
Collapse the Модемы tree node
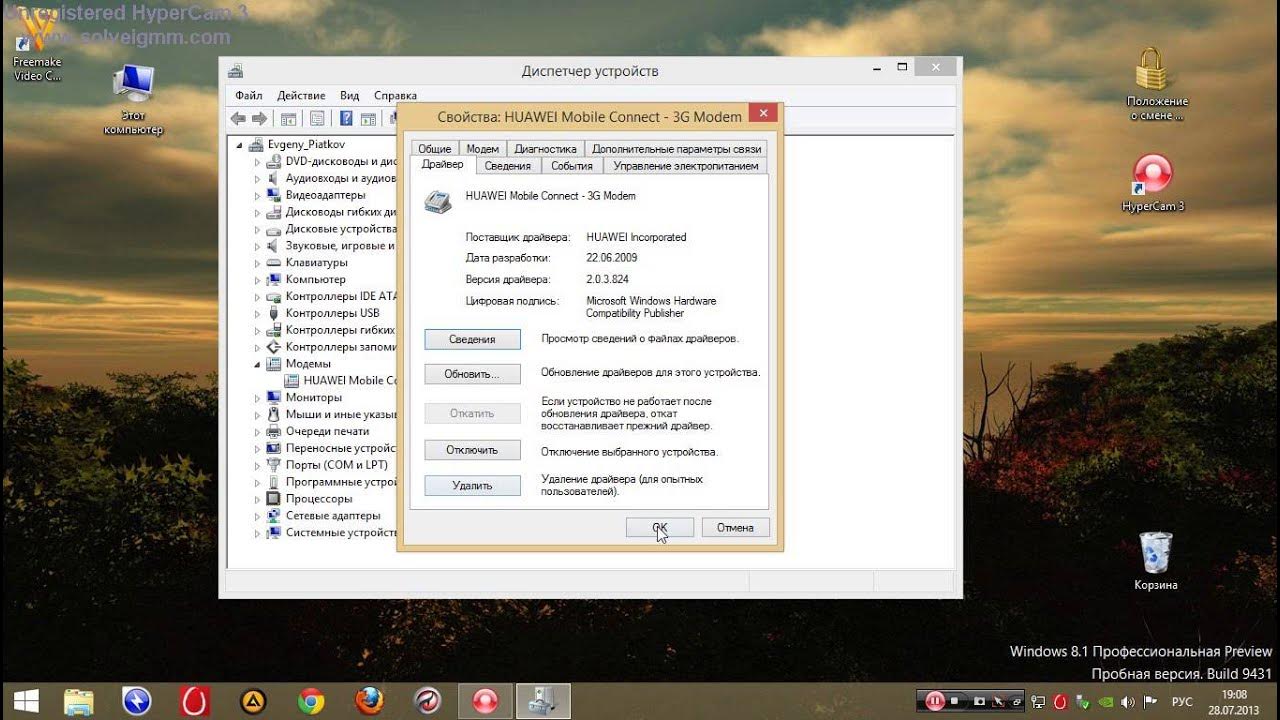click(257, 364)
